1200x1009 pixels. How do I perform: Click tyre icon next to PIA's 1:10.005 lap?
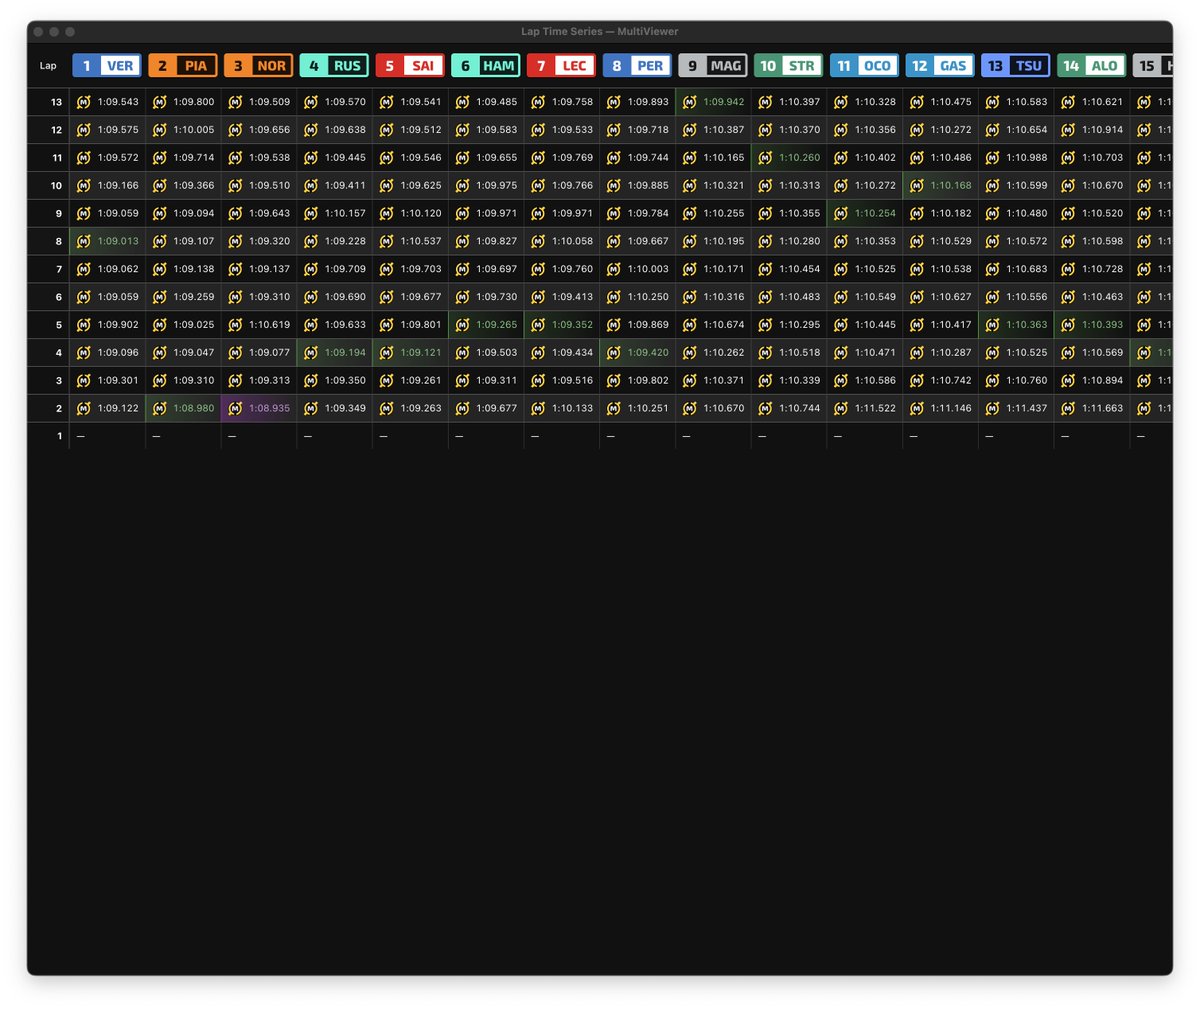(x=159, y=130)
